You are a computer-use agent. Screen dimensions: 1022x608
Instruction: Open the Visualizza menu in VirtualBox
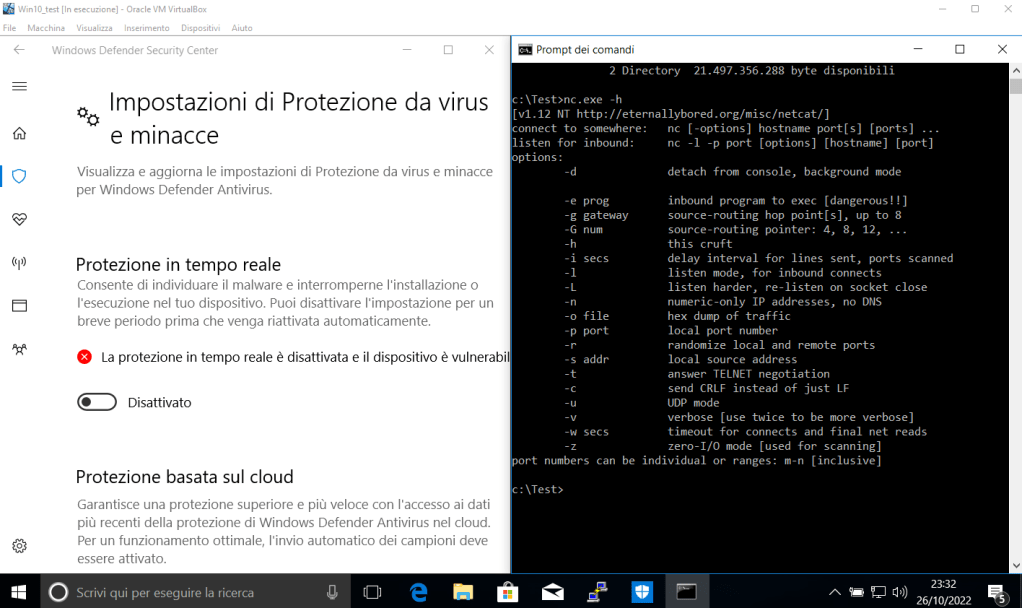click(94, 28)
